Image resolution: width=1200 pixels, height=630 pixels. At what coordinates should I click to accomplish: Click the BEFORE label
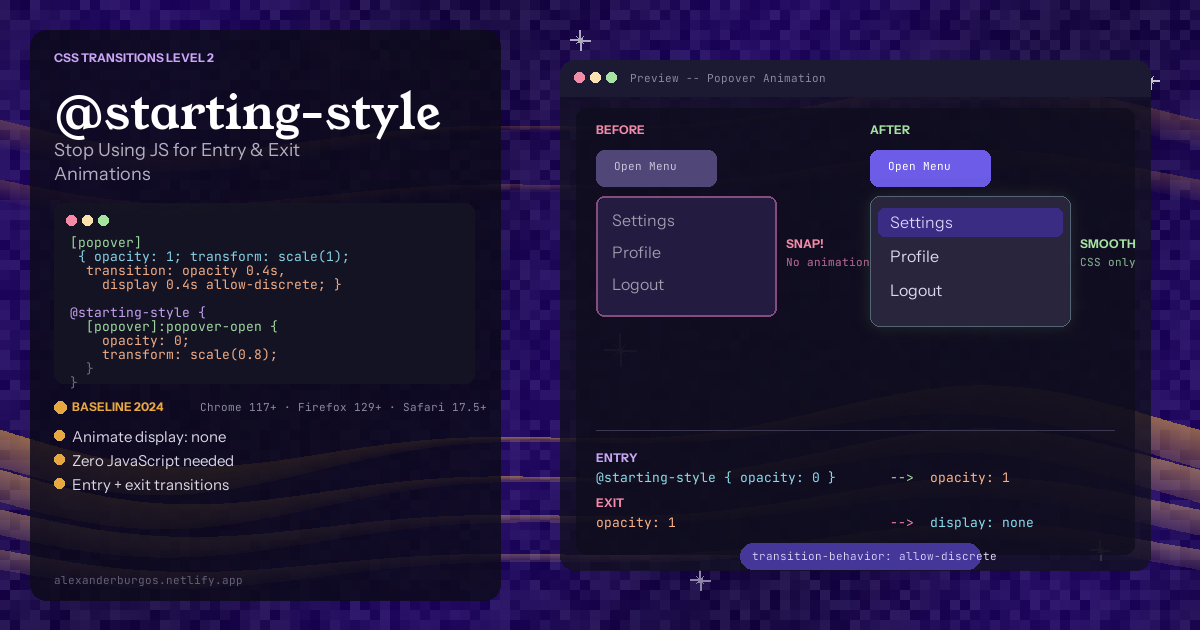pos(620,130)
